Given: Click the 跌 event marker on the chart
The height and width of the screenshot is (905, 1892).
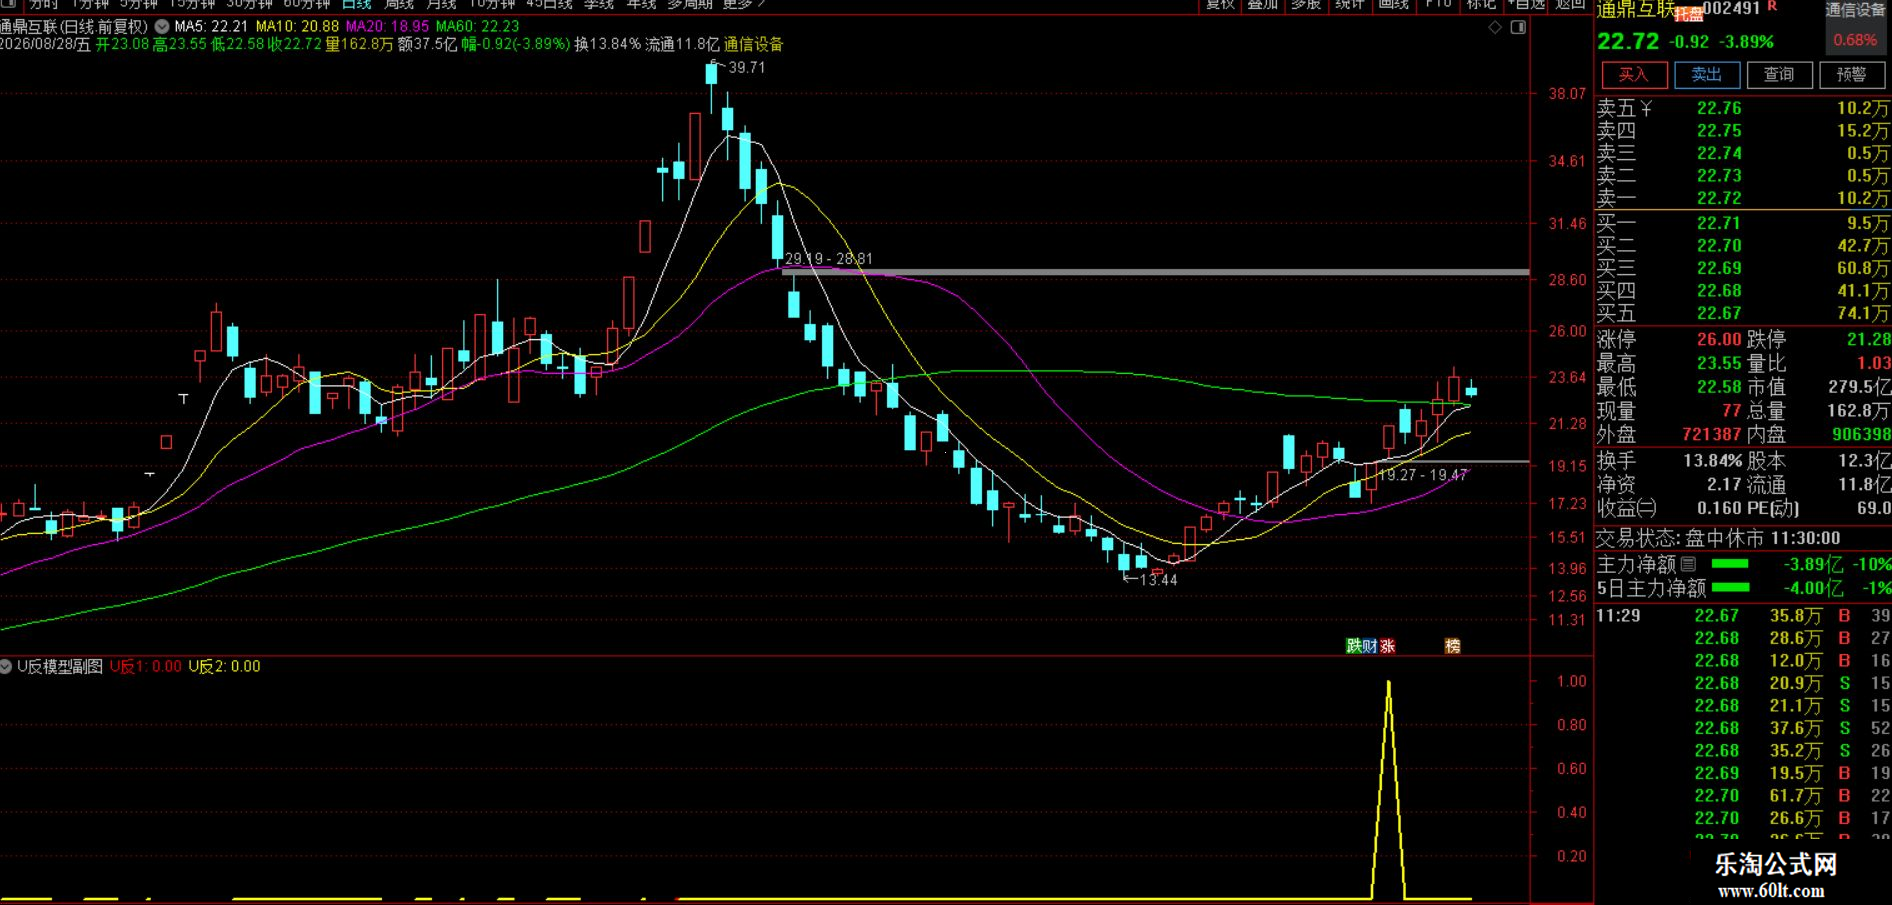Looking at the screenshot, I should pos(1353,646).
